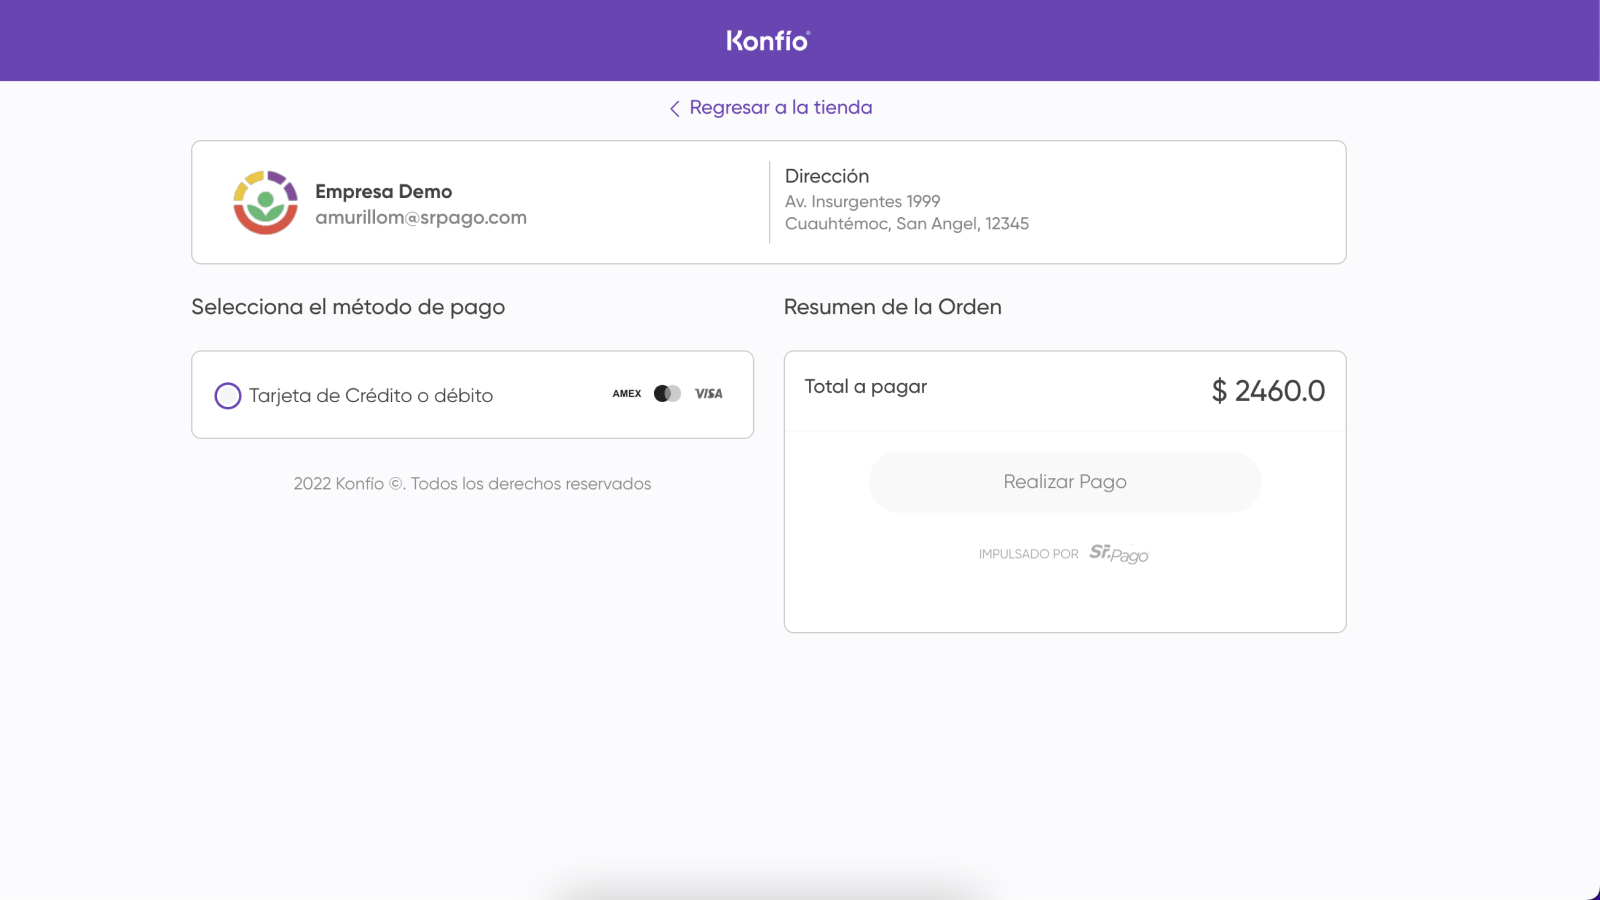Viewport: 1600px width, 900px height.
Task: Click the Konfío logo in header
Action: [x=768, y=40]
